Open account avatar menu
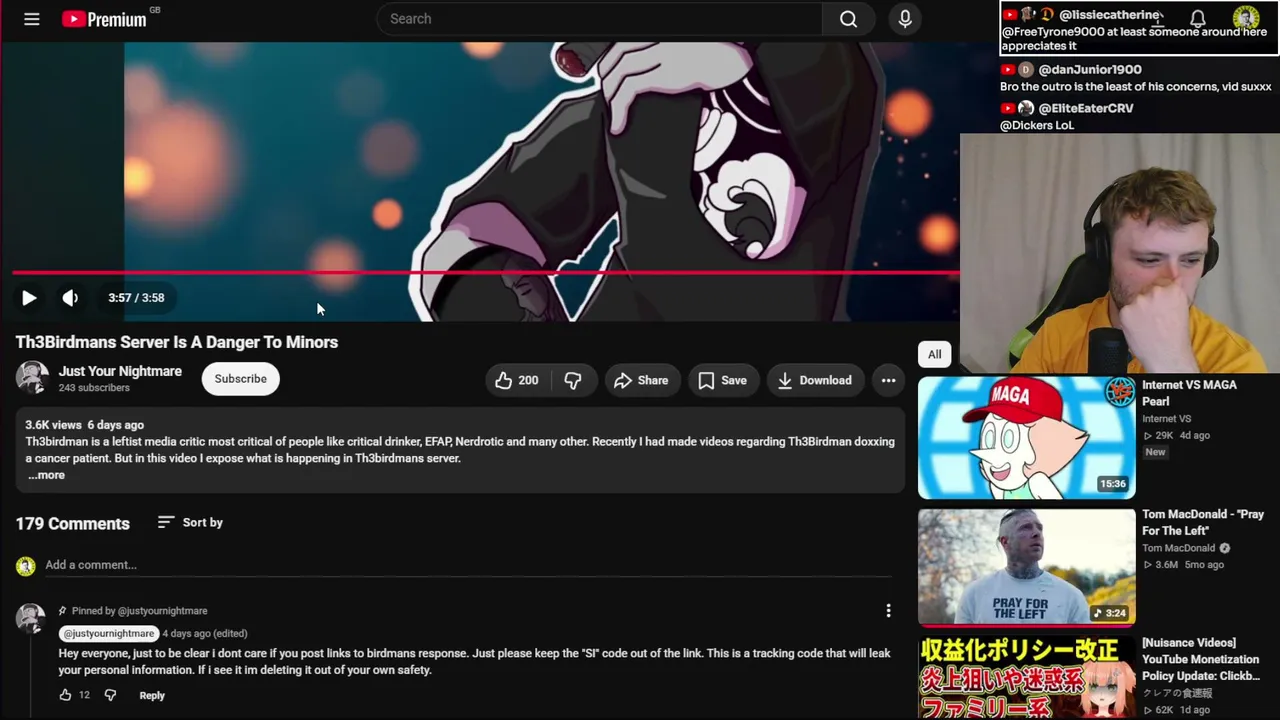The width and height of the screenshot is (1280, 720). pos(1246,18)
